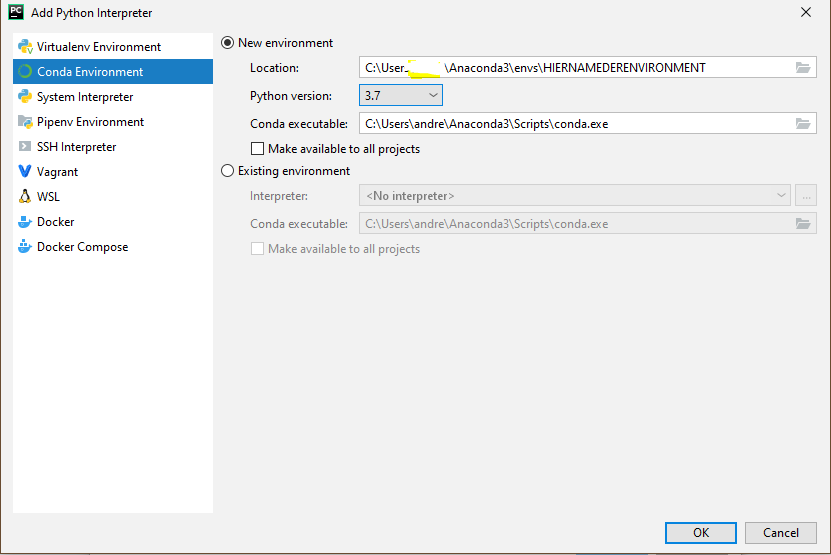Select the Existing environment radio button
Screen dimensions: 831x555
point(227,171)
